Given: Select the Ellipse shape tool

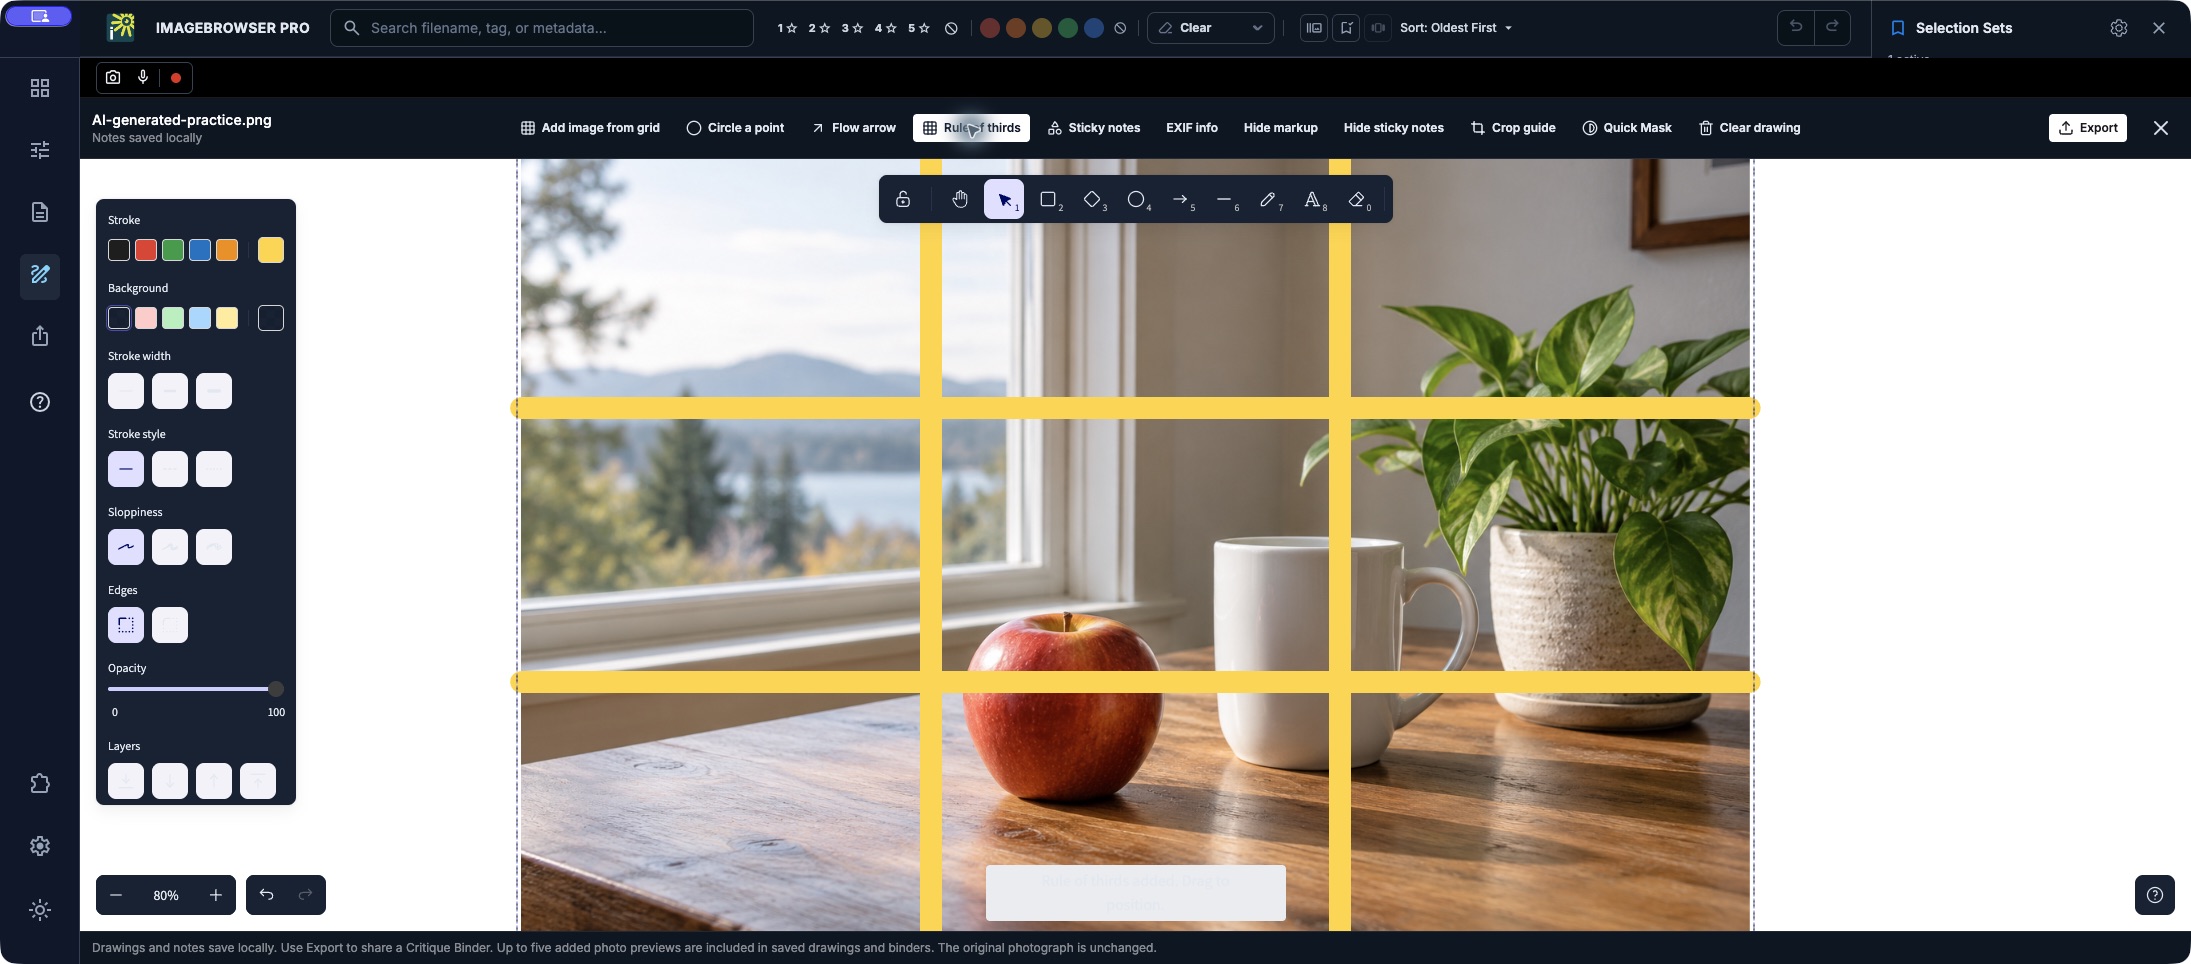Looking at the screenshot, I should [1136, 199].
